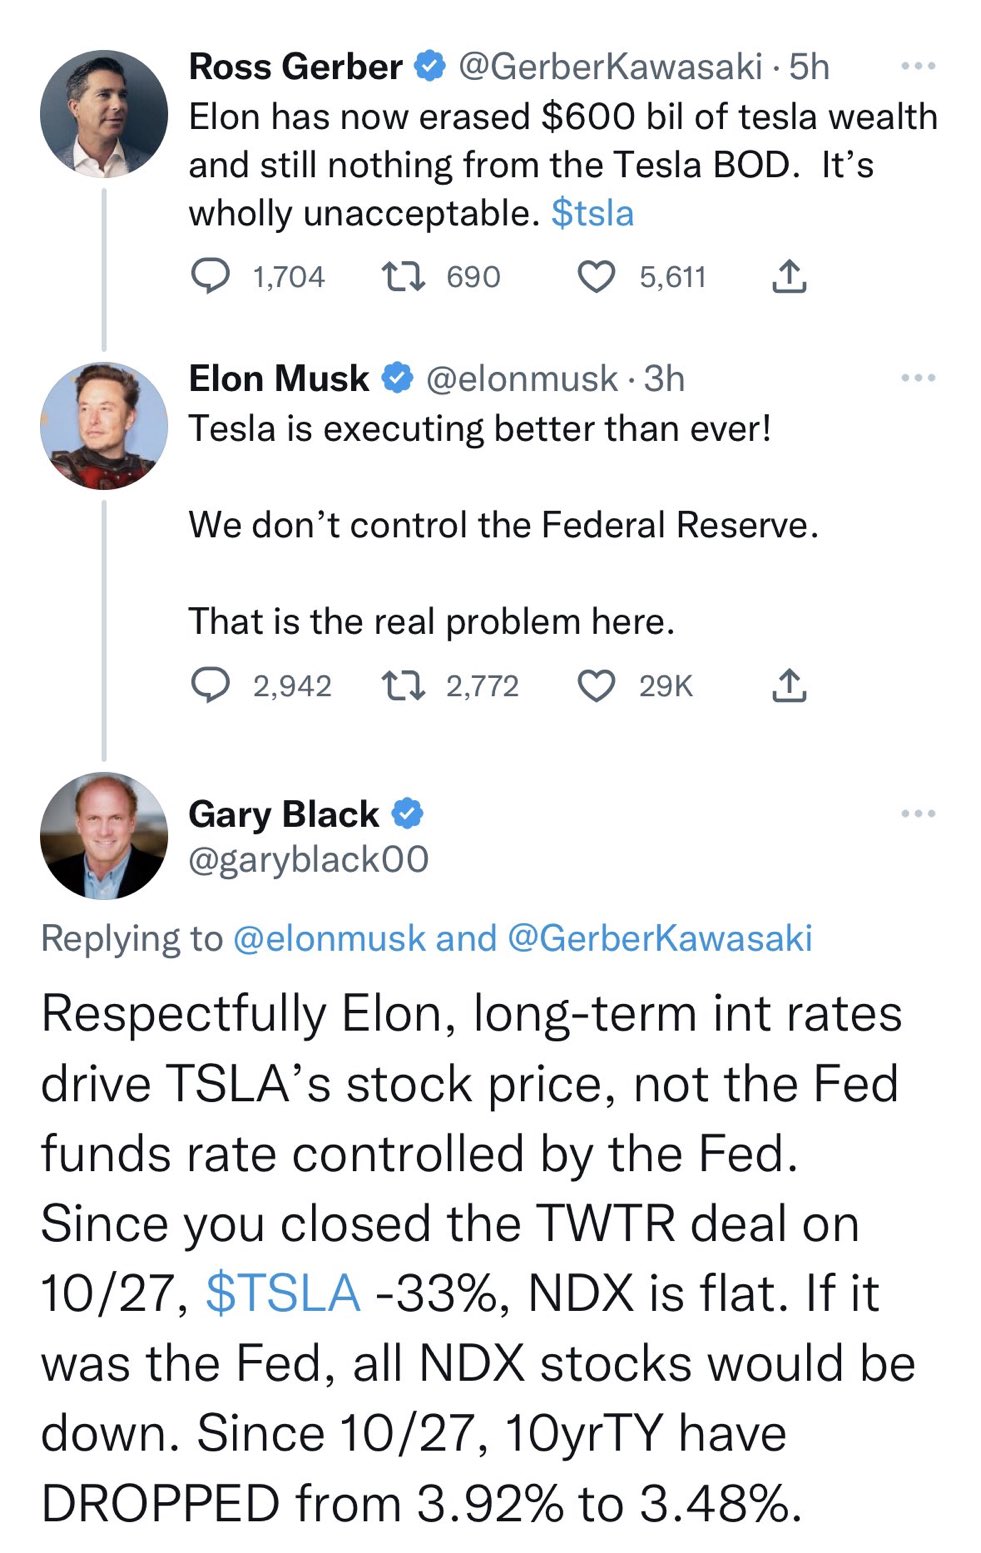The image size is (981, 1553).
Task: Open the $TSLA cashtag in Gary's reply
Action: pos(282,1293)
